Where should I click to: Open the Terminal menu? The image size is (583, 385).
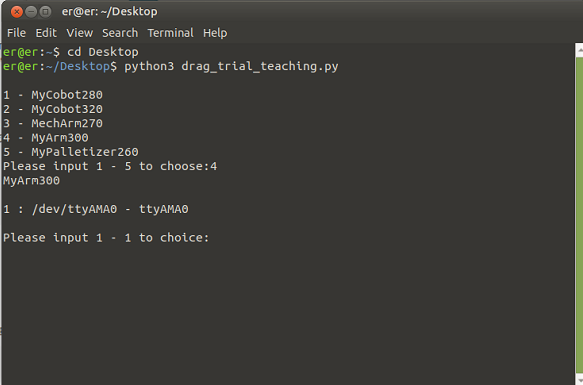pos(171,33)
